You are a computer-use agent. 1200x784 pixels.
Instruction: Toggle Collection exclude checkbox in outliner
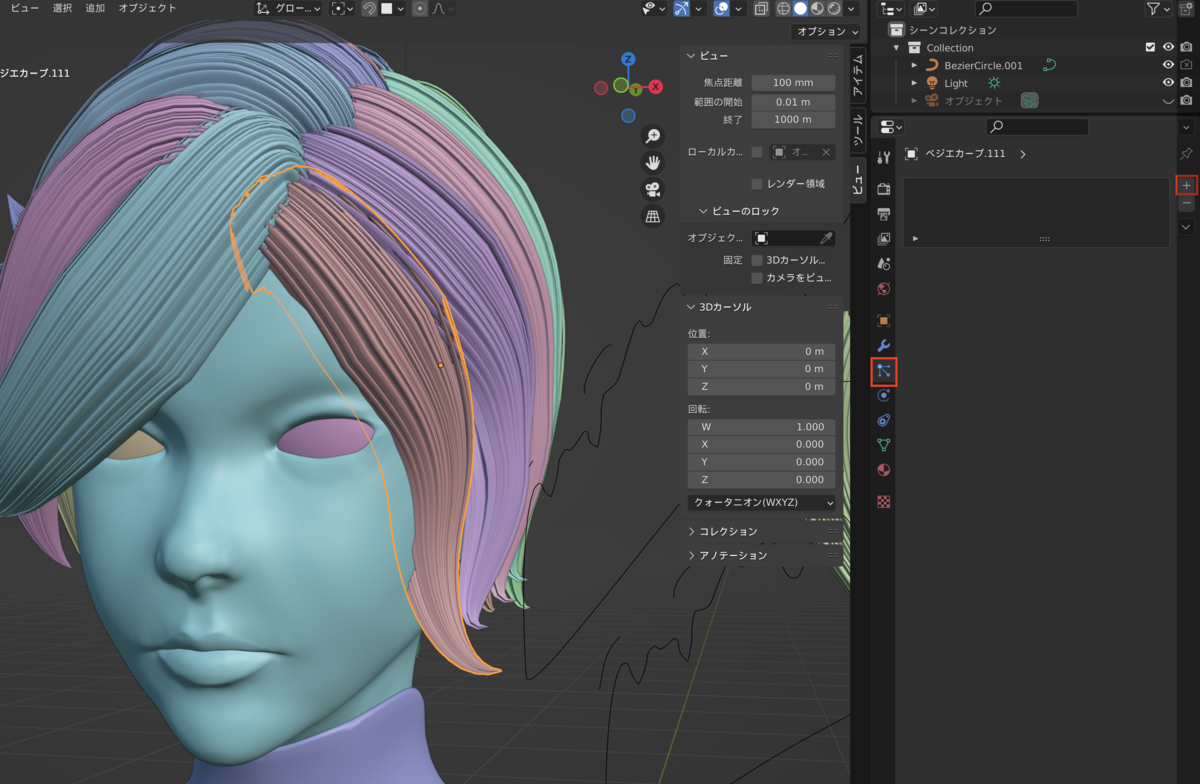1150,47
